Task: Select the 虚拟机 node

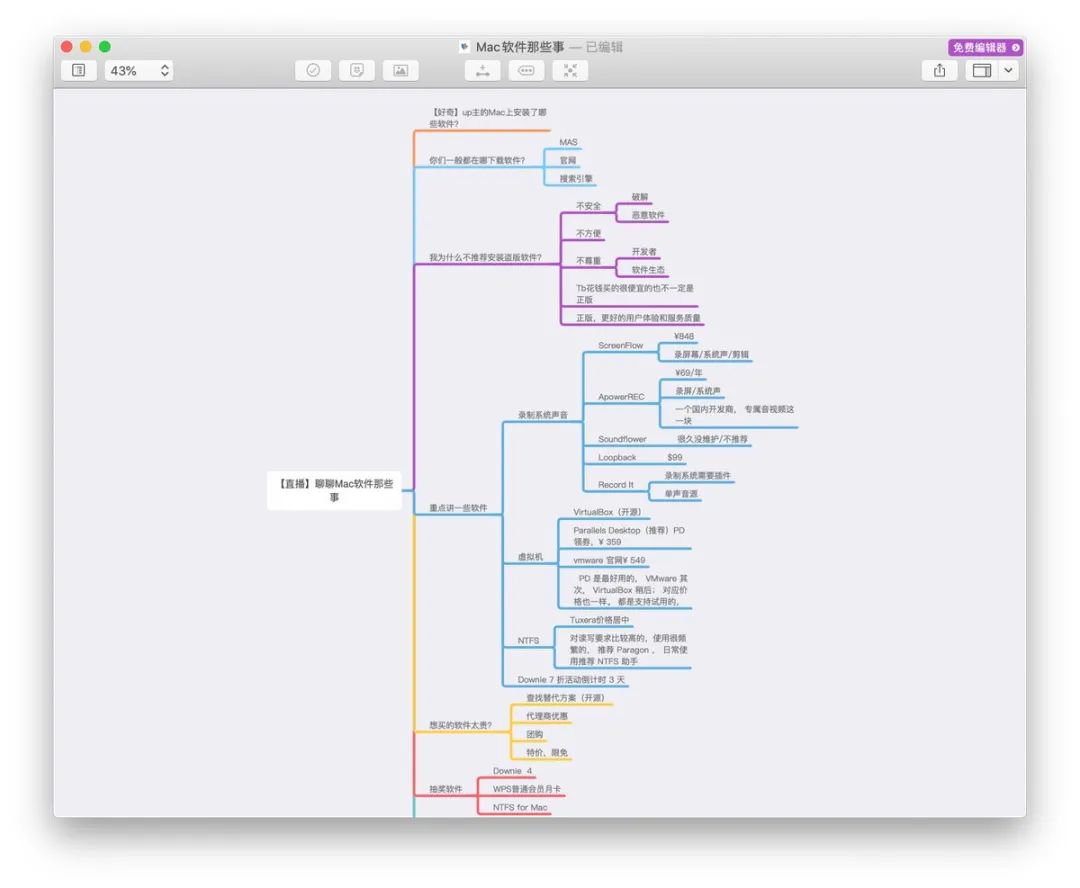Action: pyautogui.click(x=530, y=557)
